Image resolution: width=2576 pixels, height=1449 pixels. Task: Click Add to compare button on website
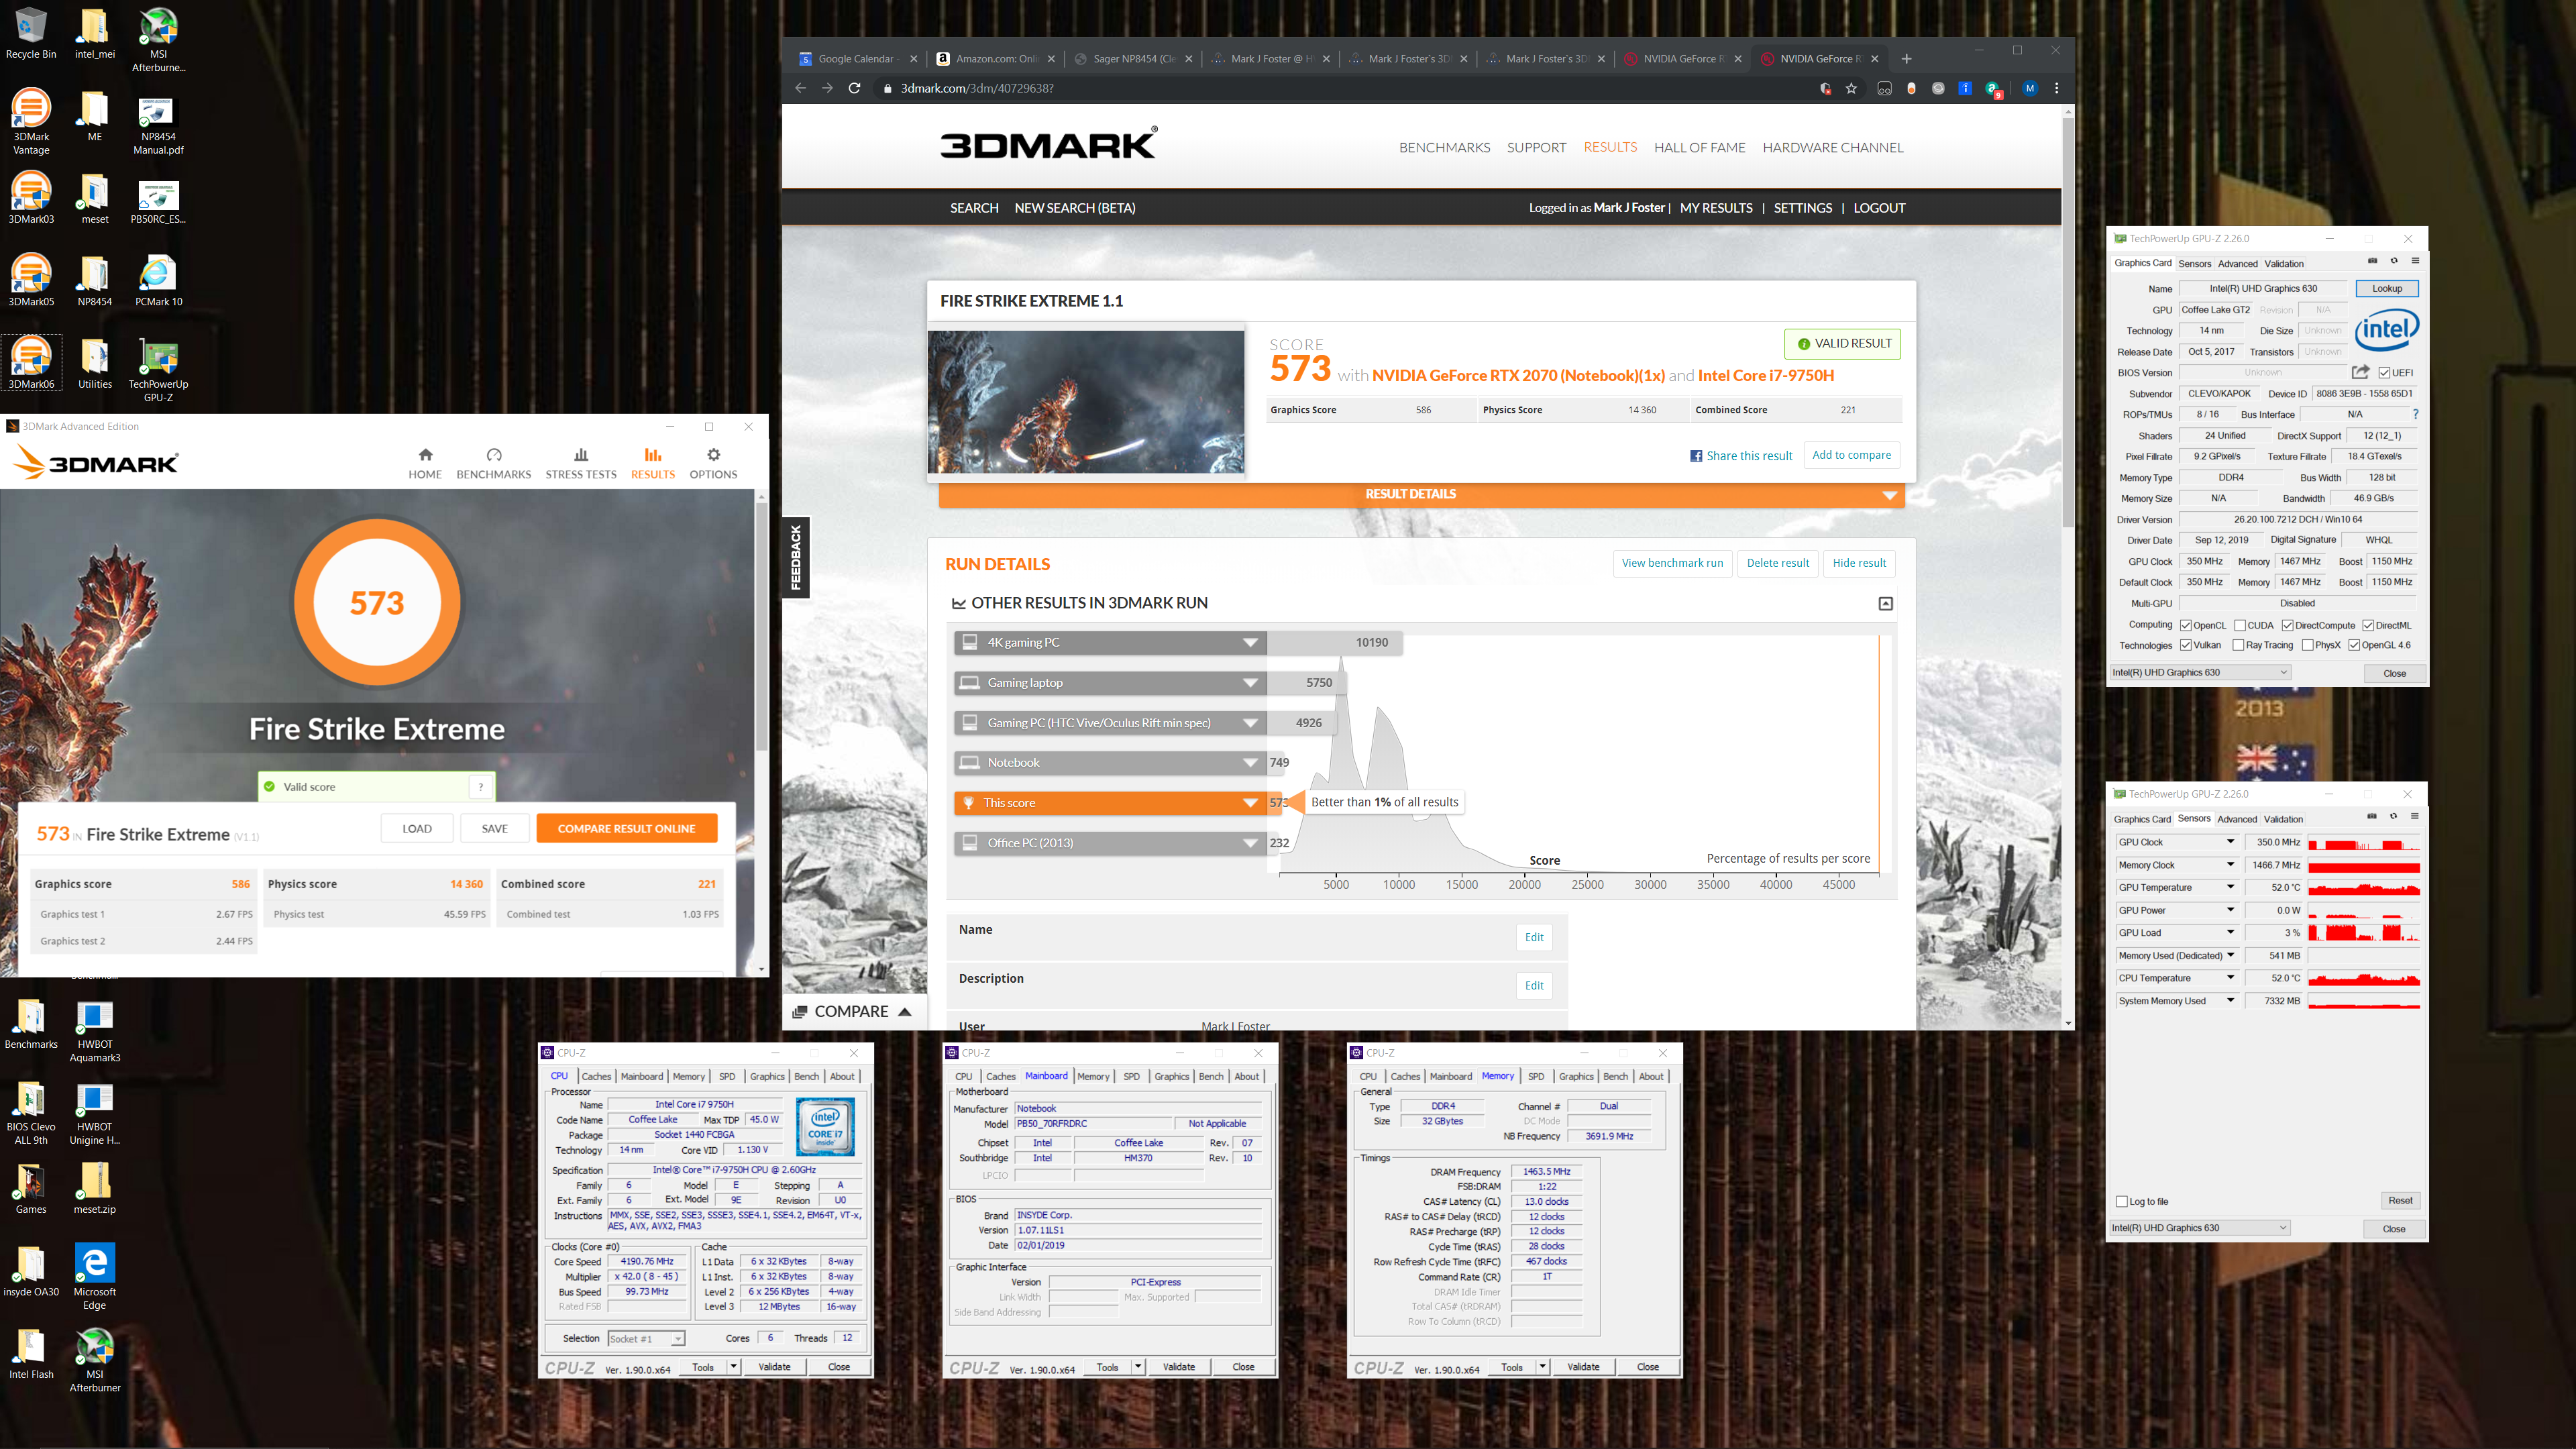tap(1851, 455)
